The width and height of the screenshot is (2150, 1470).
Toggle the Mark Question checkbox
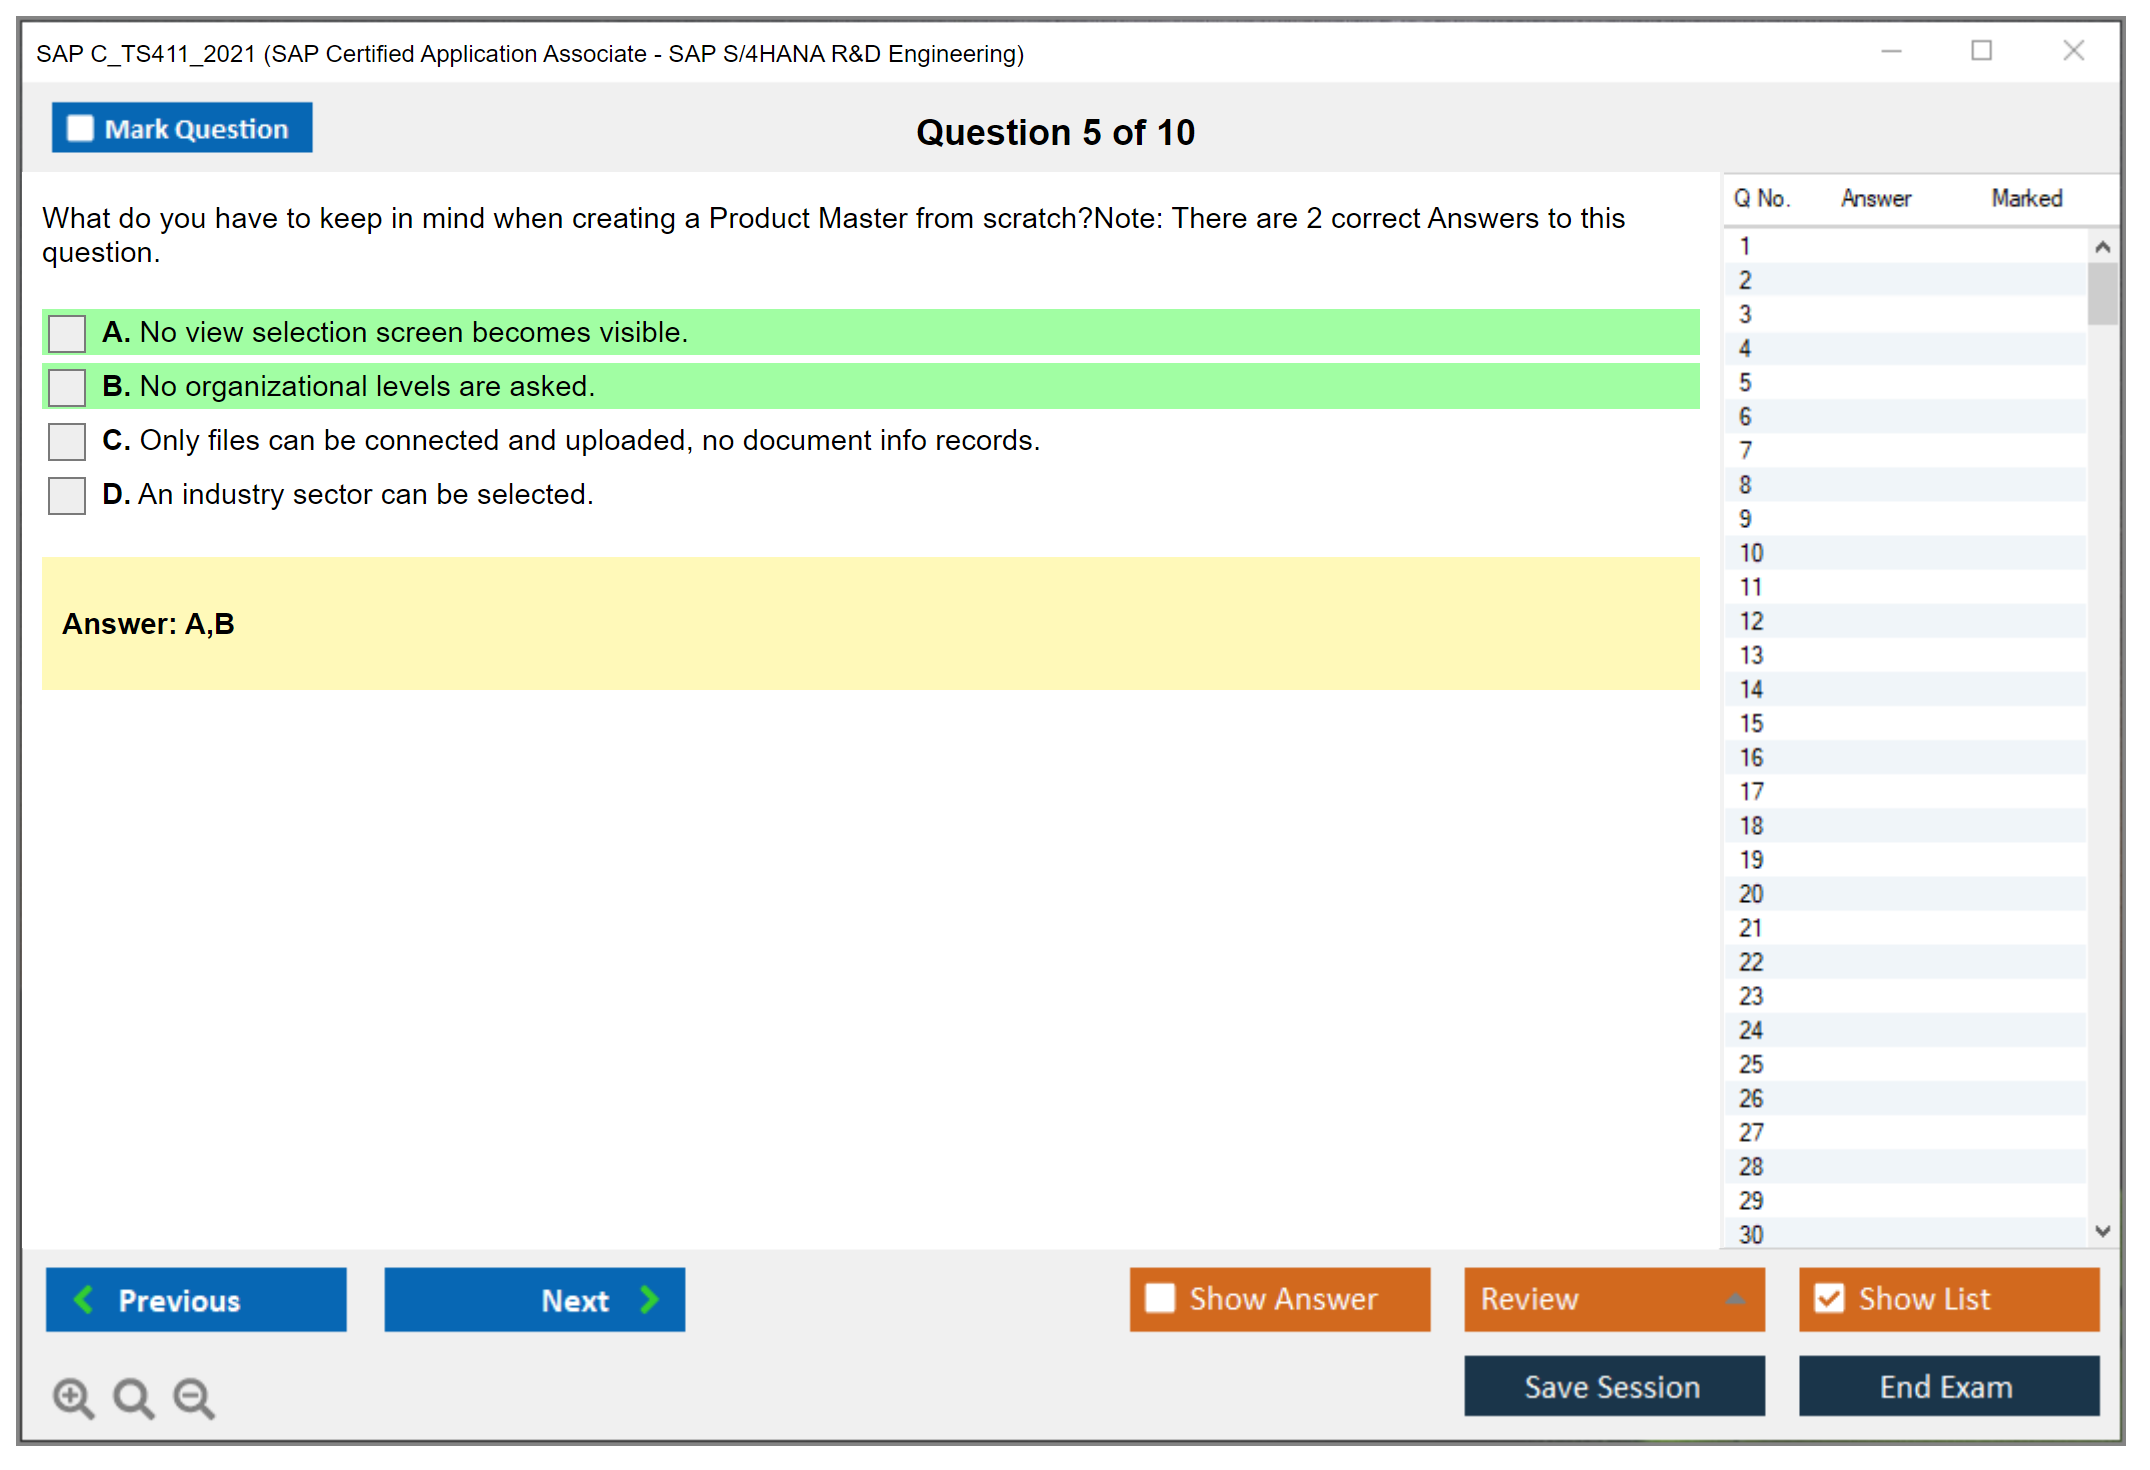[80, 128]
